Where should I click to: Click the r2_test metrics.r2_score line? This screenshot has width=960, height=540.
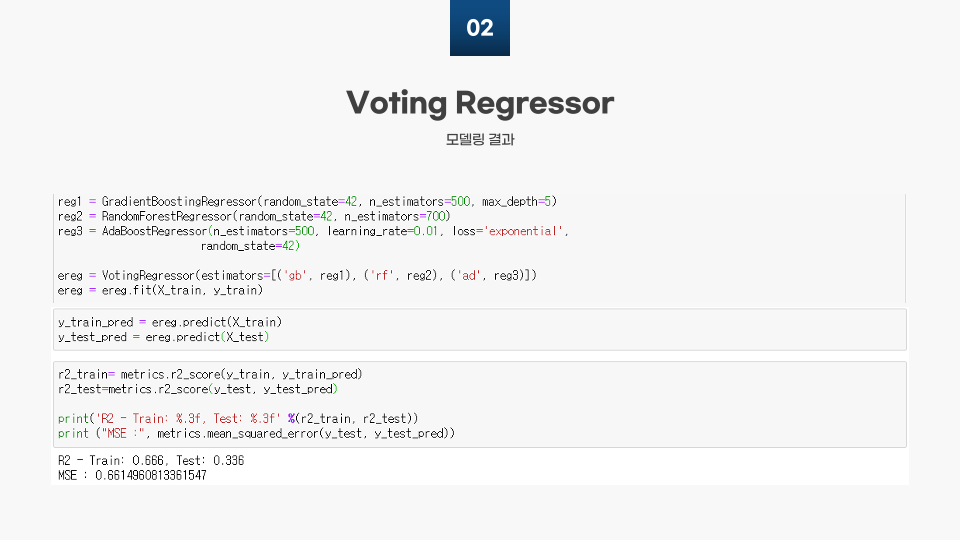198,389
